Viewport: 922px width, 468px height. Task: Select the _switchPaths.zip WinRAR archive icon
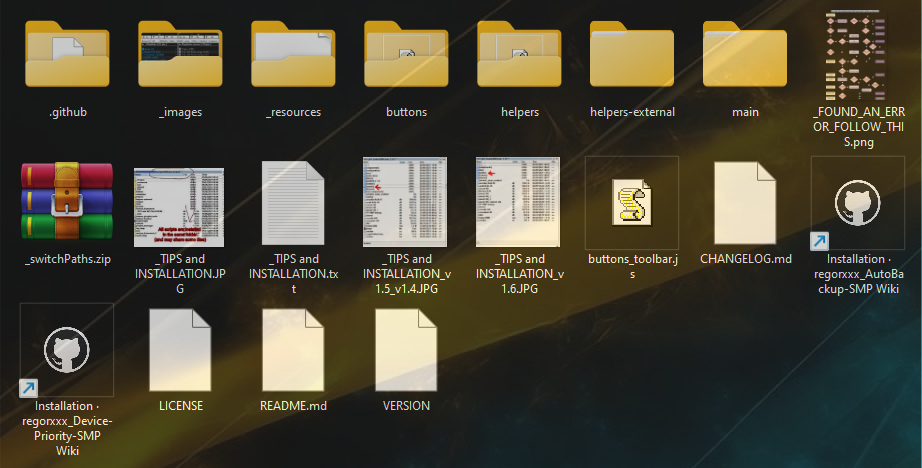click(67, 202)
